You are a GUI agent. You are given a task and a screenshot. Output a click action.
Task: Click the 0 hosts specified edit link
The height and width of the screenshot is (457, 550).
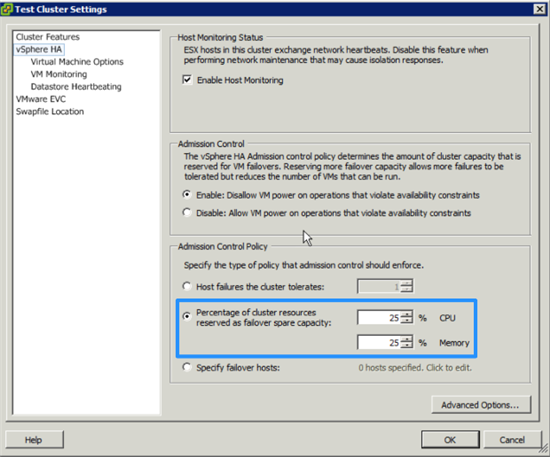(415, 368)
